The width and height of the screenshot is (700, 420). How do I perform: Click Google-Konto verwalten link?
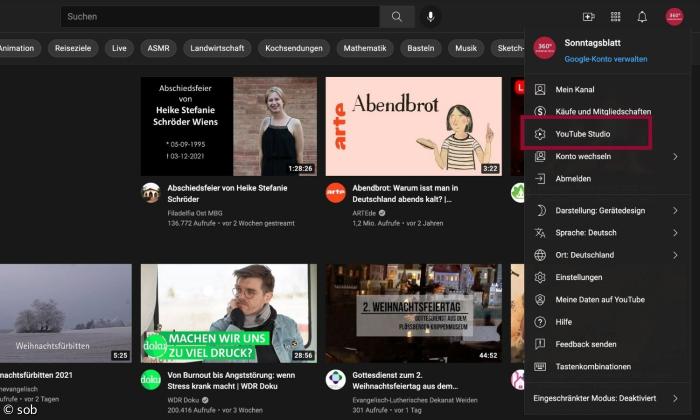(x=606, y=59)
